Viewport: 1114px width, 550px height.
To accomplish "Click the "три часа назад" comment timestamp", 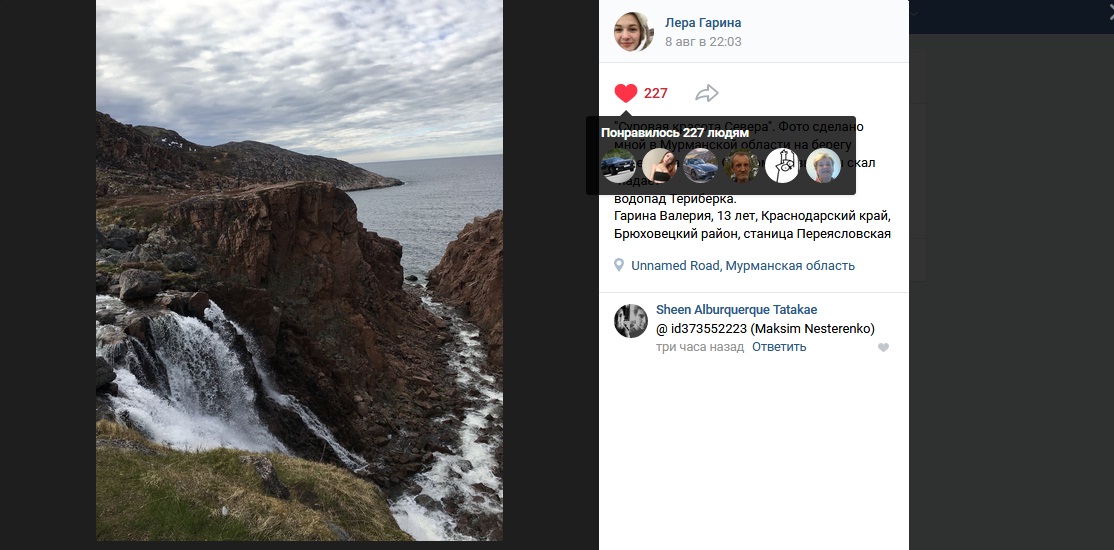I will point(700,347).
